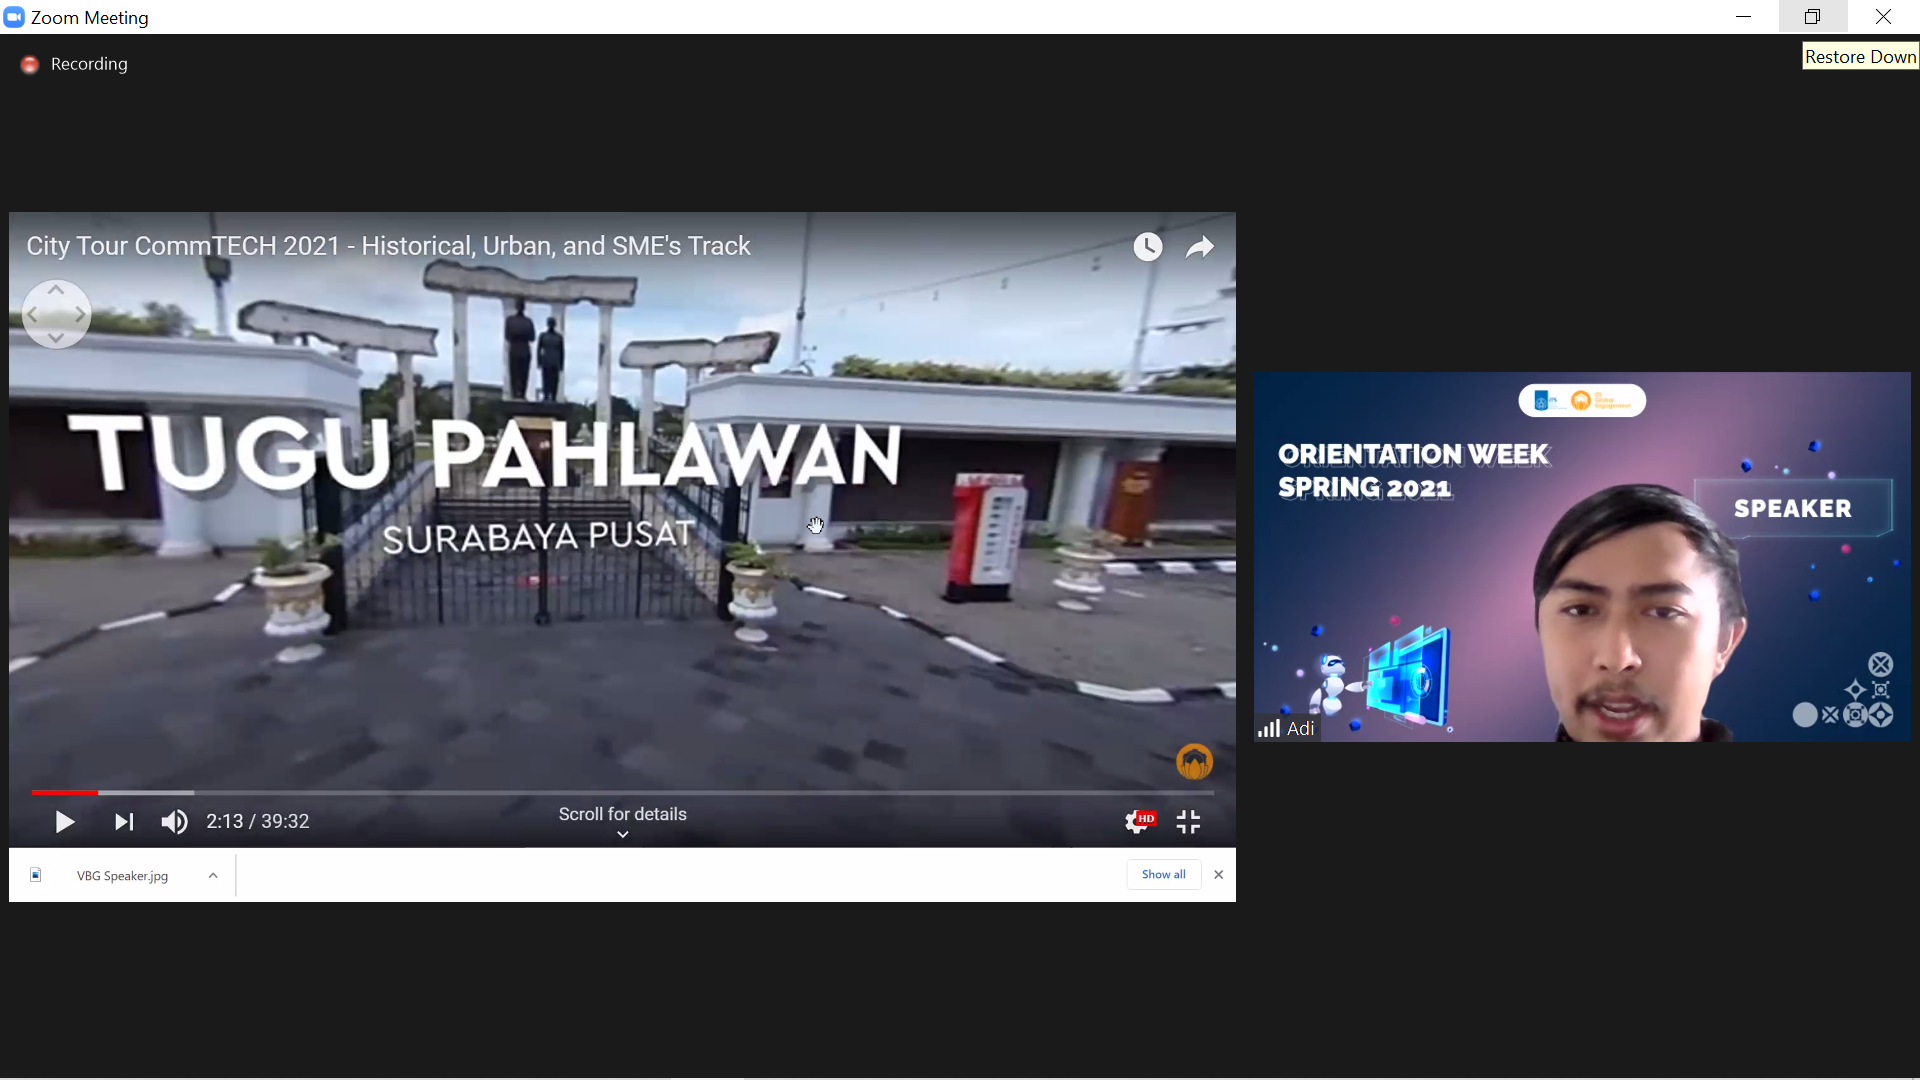Play the paused YouTube video
The image size is (1920, 1080).
coord(65,822)
